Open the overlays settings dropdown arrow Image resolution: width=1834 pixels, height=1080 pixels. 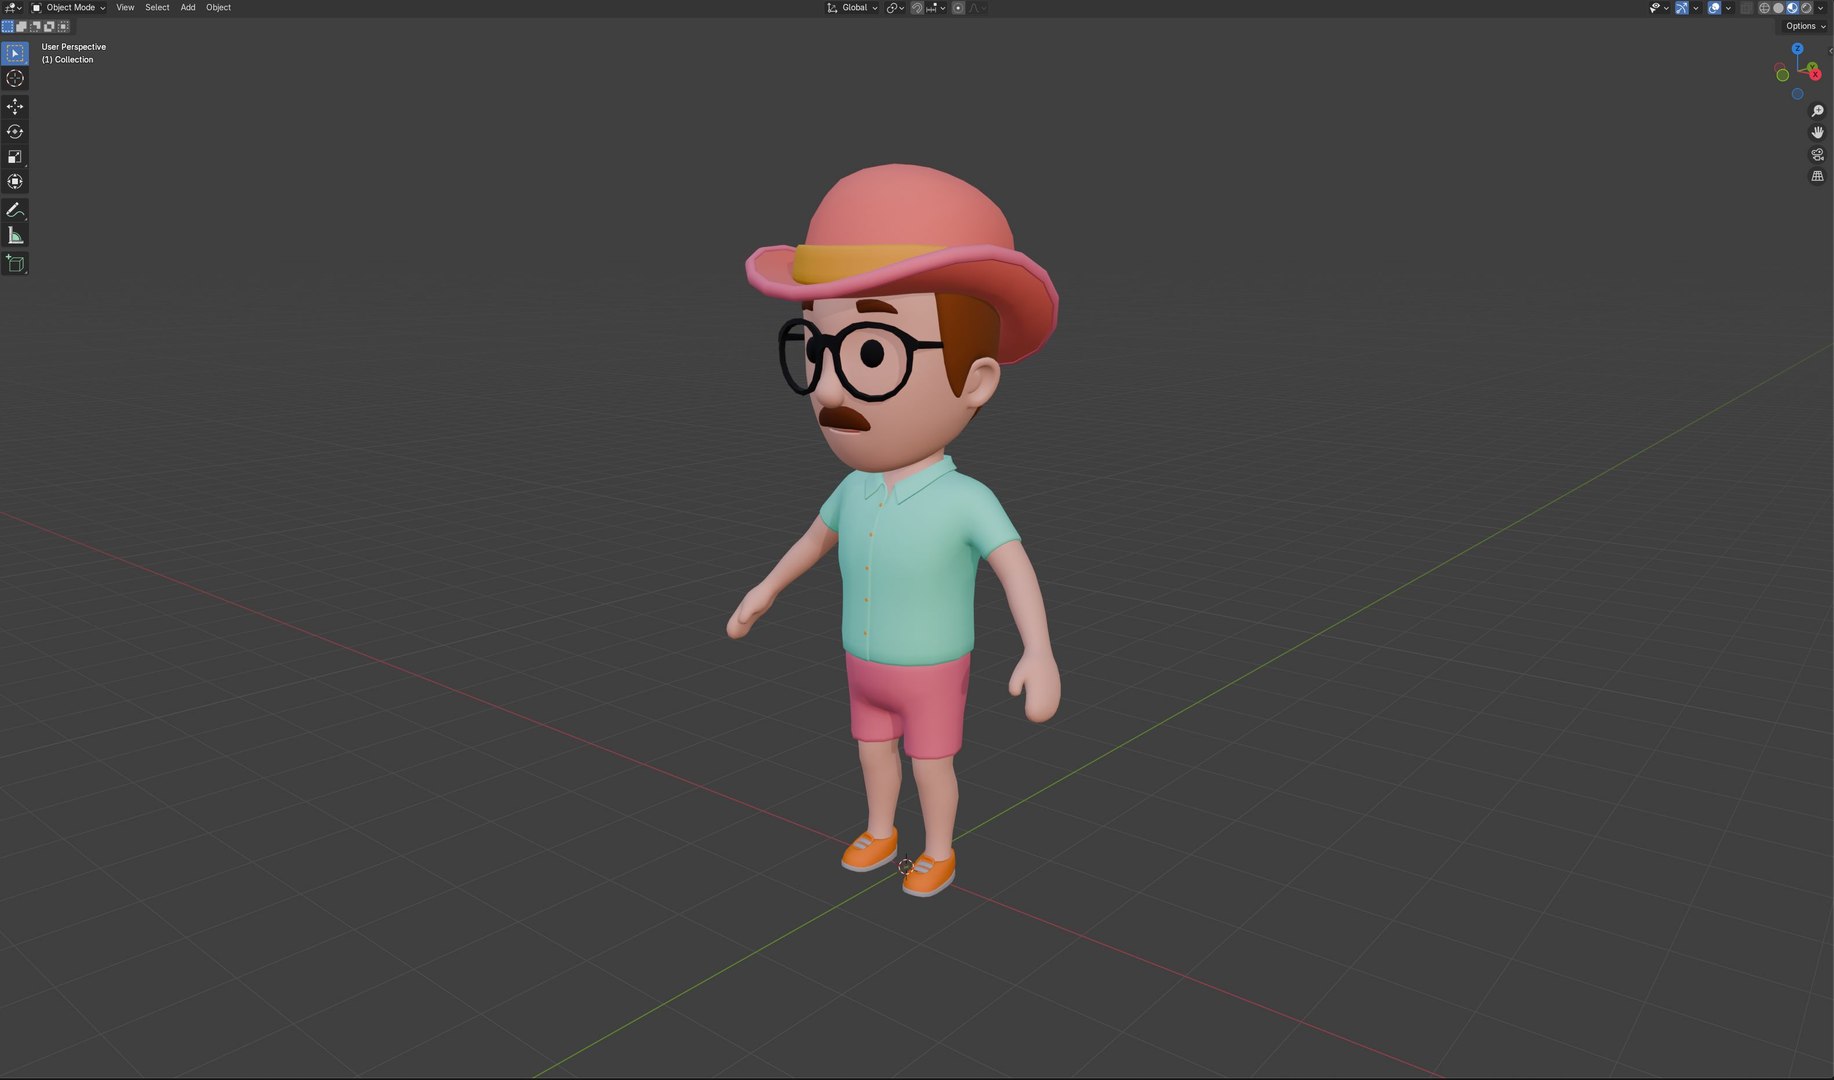pos(1728,8)
